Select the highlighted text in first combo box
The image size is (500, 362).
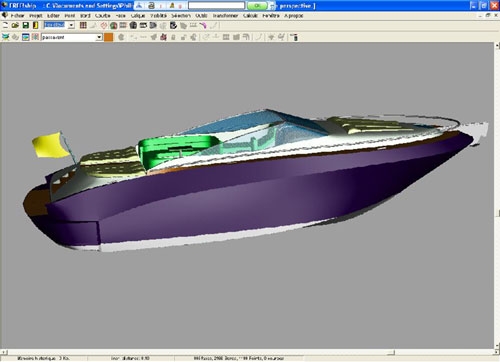[x=54, y=25]
